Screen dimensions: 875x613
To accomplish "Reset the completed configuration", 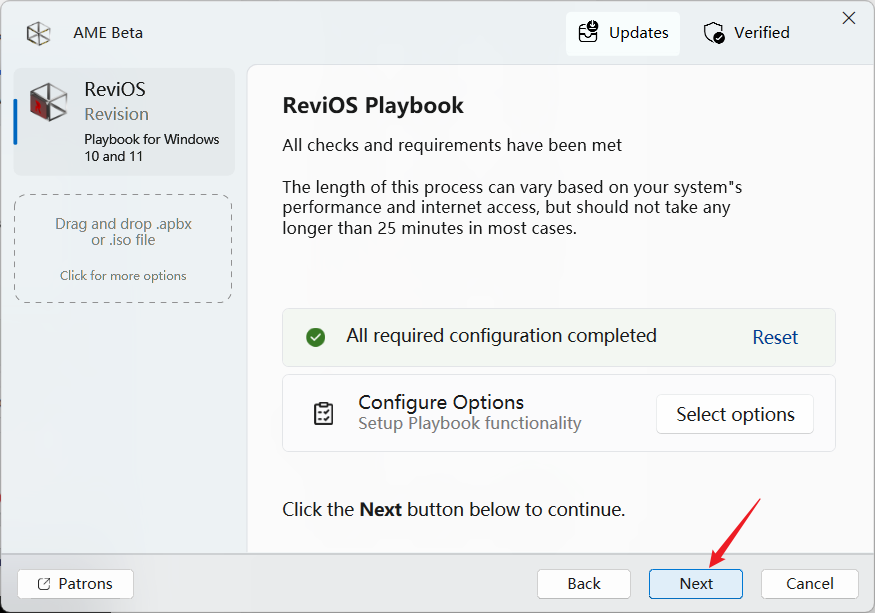I will (x=775, y=337).
